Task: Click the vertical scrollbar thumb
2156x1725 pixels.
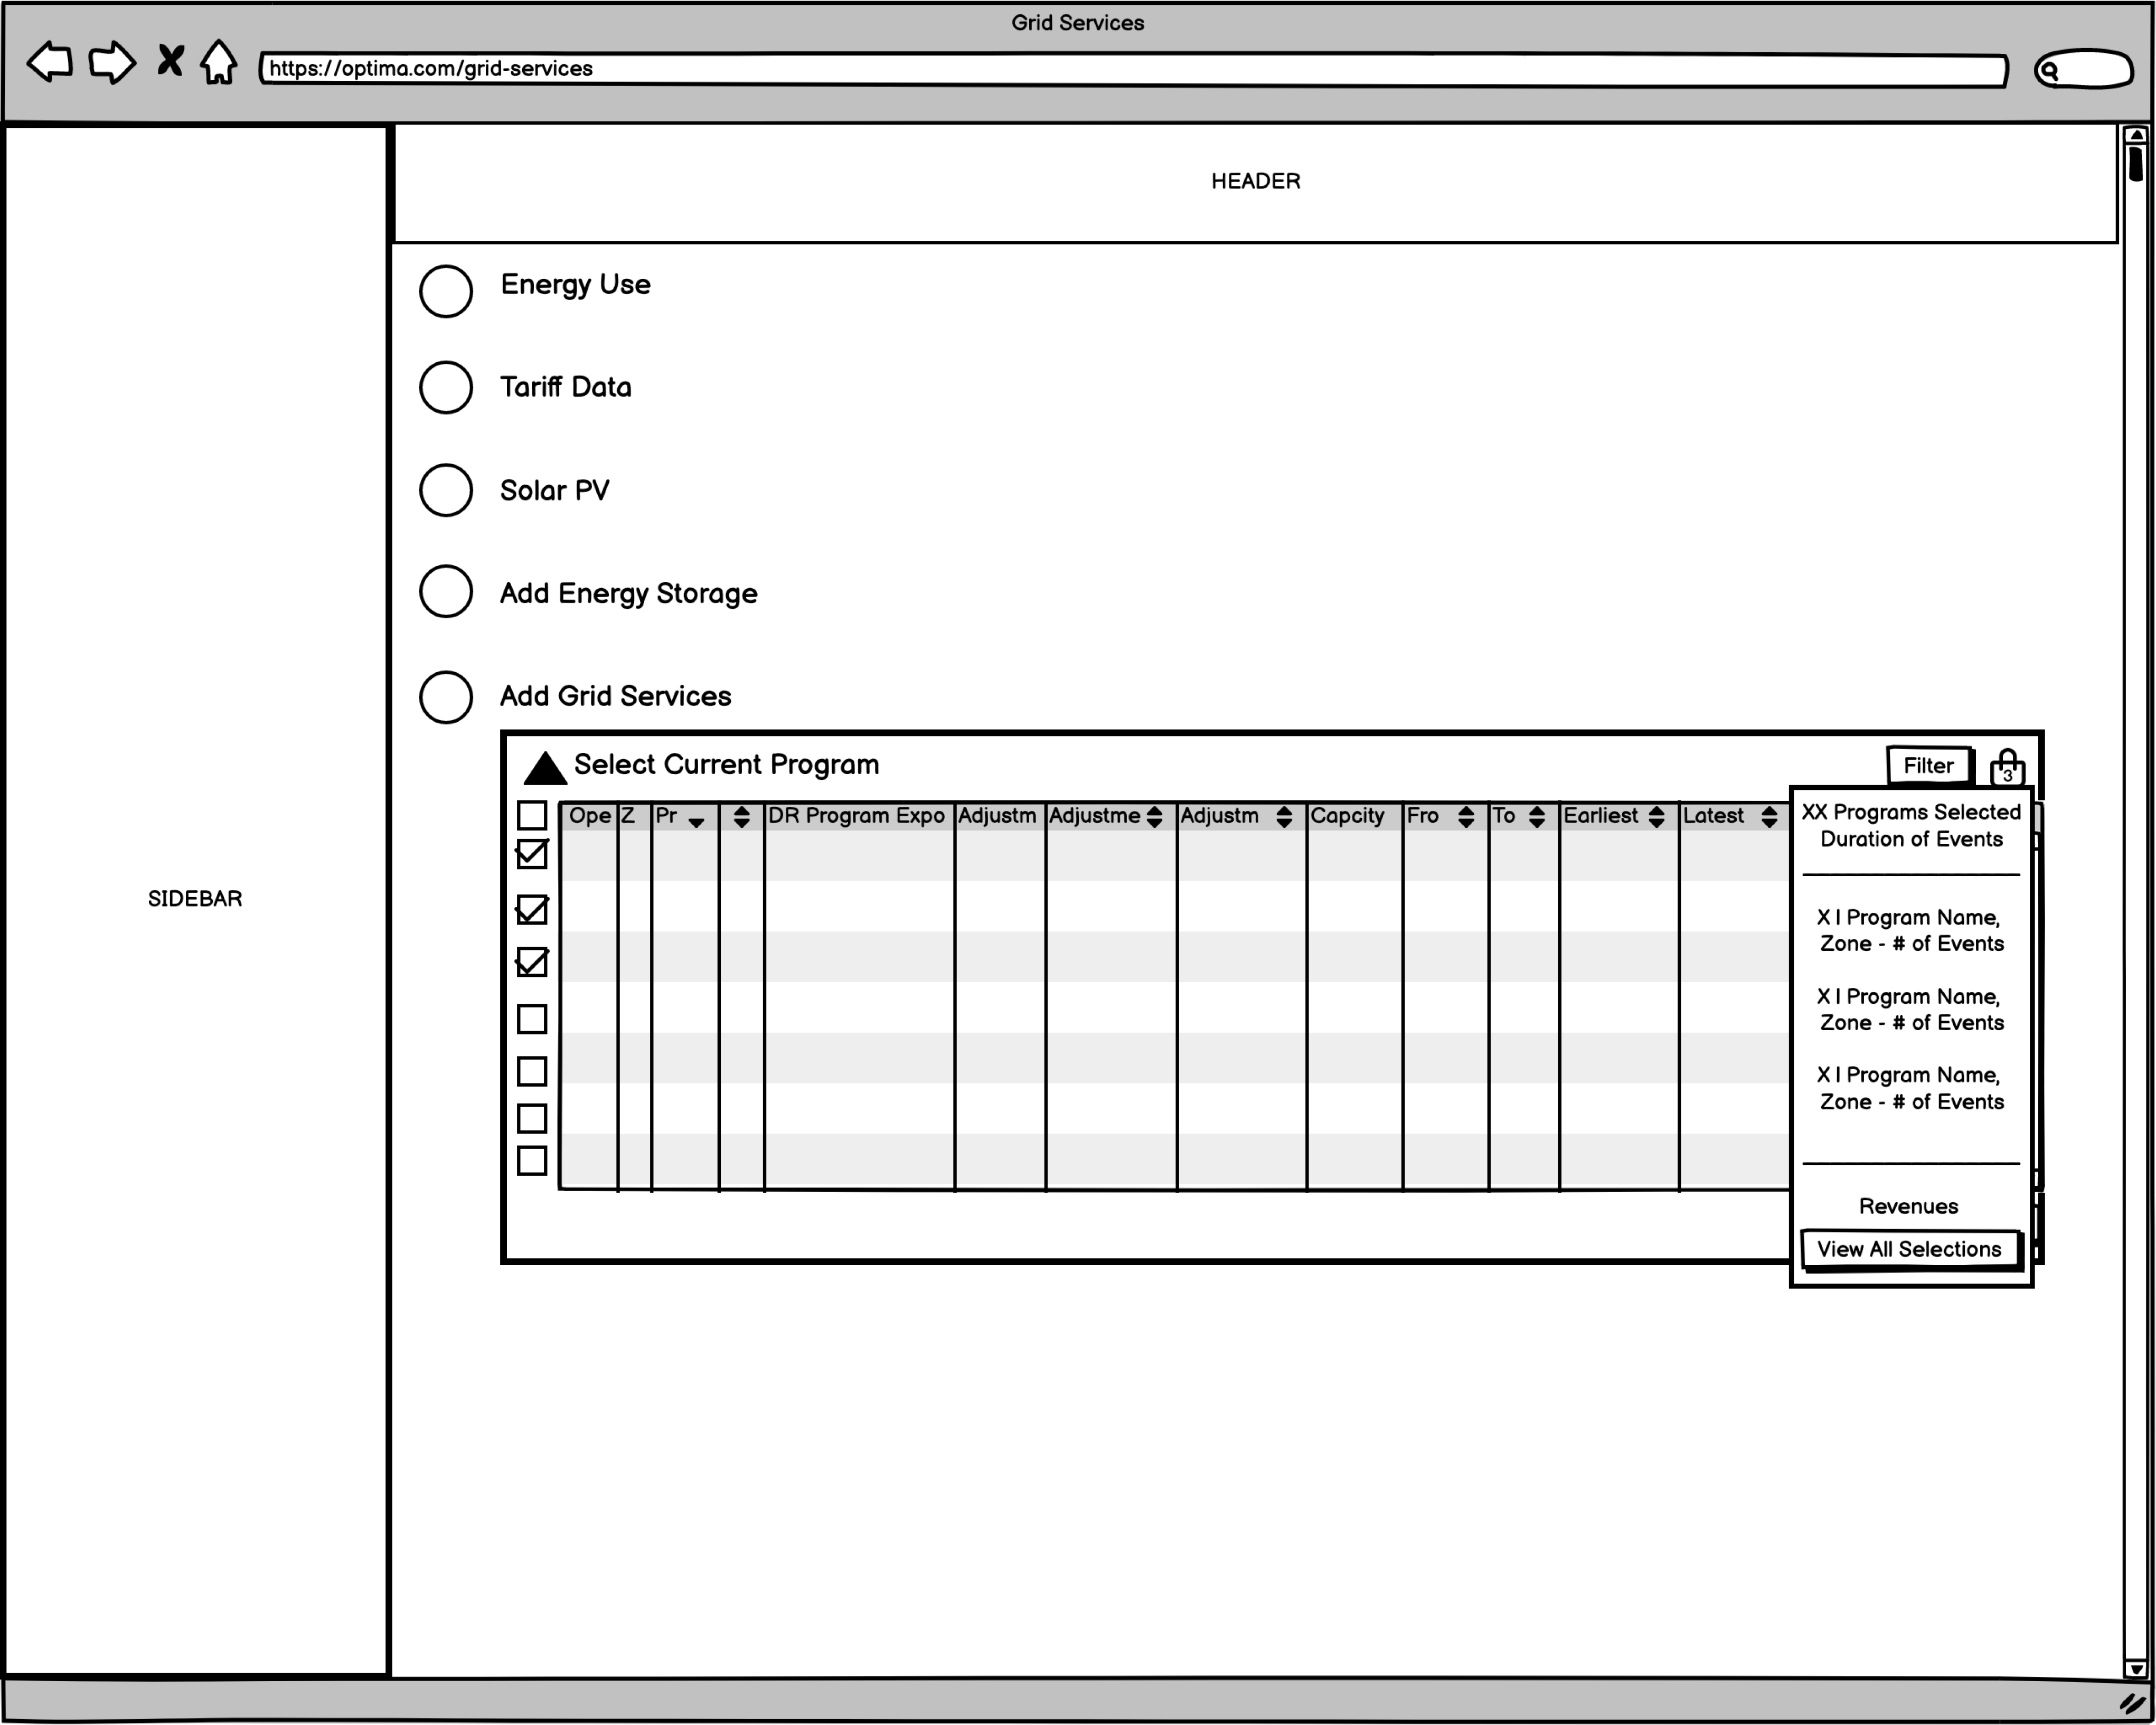Action: pyautogui.click(x=2135, y=163)
